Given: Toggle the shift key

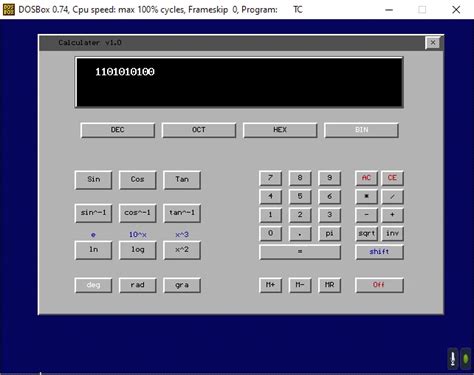Looking at the screenshot, I should [379, 252].
